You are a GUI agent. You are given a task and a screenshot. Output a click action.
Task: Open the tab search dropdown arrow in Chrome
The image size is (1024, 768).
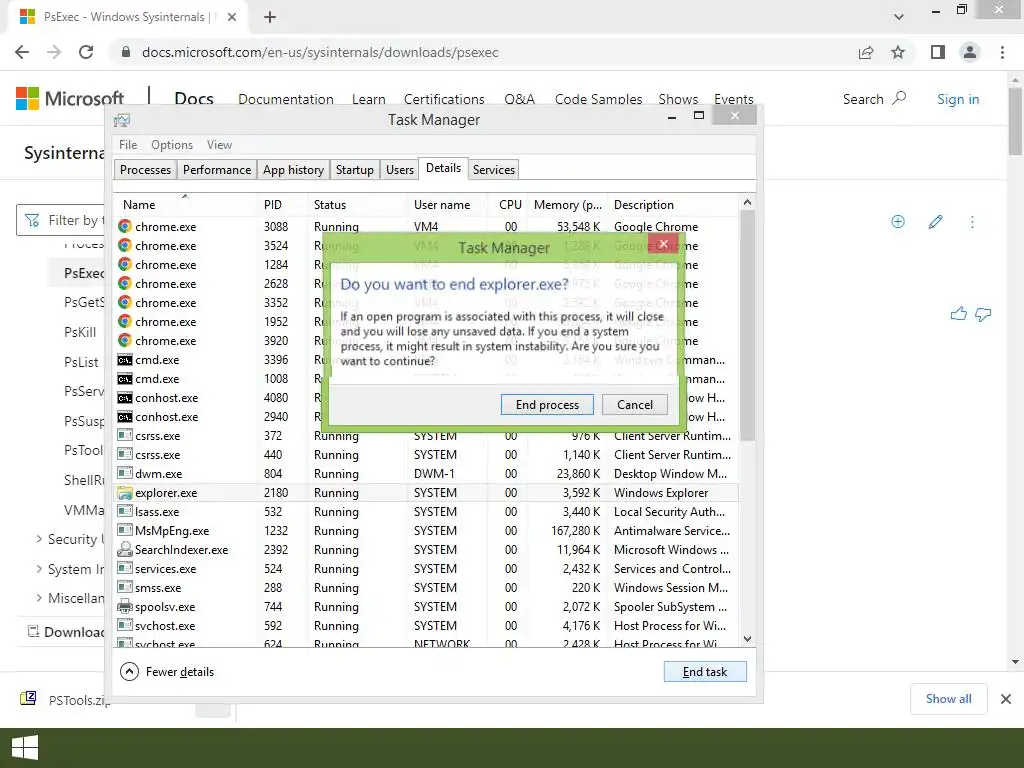(x=899, y=17)
